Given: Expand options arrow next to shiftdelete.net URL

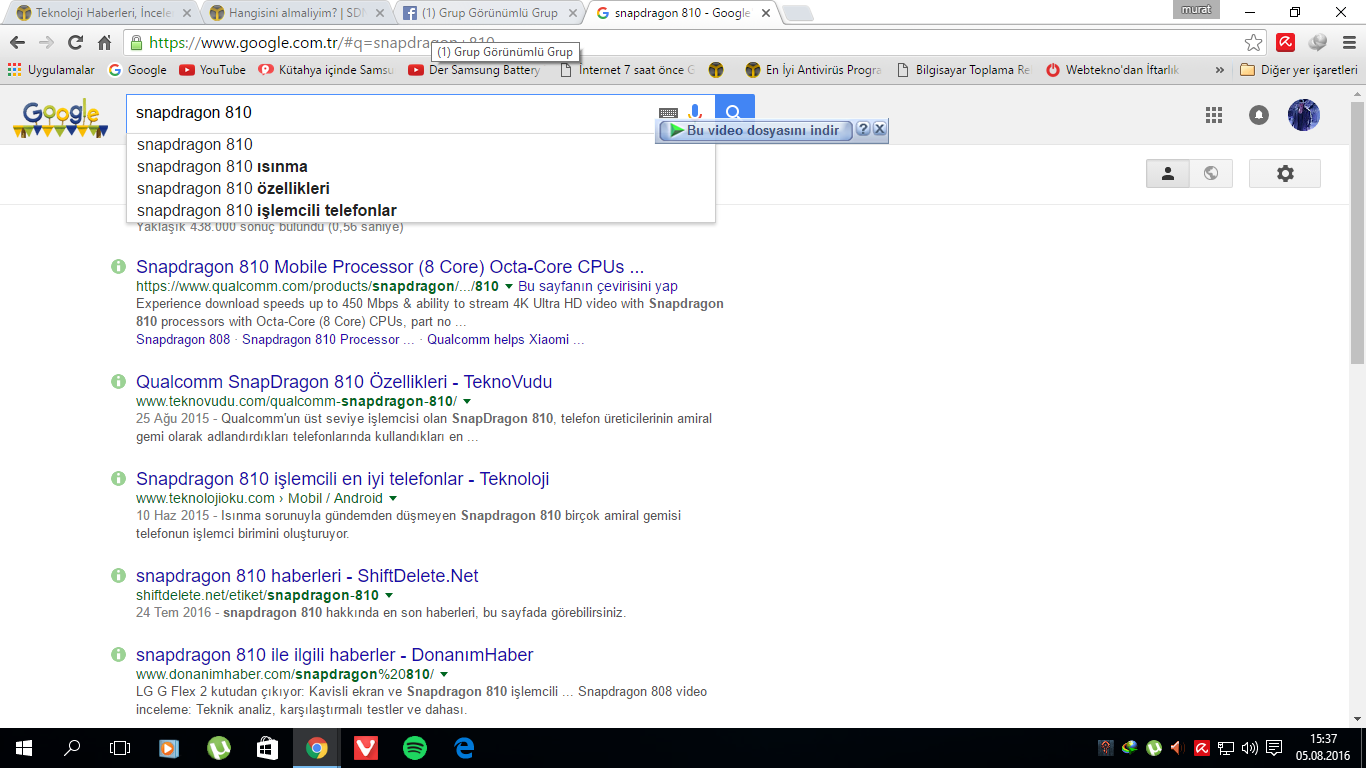Looking at the screenshot, I should click(x=389, y=595).
